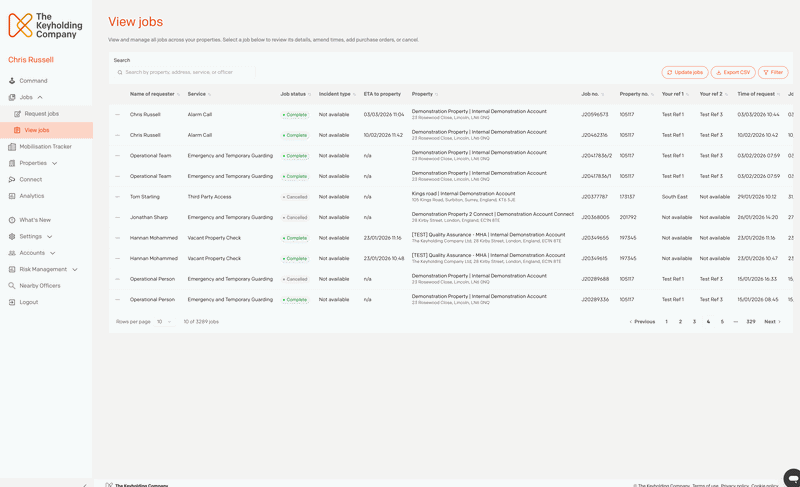Click the sort icon beside Property header
Screen dimensions: 800x487
pos(437,94)
